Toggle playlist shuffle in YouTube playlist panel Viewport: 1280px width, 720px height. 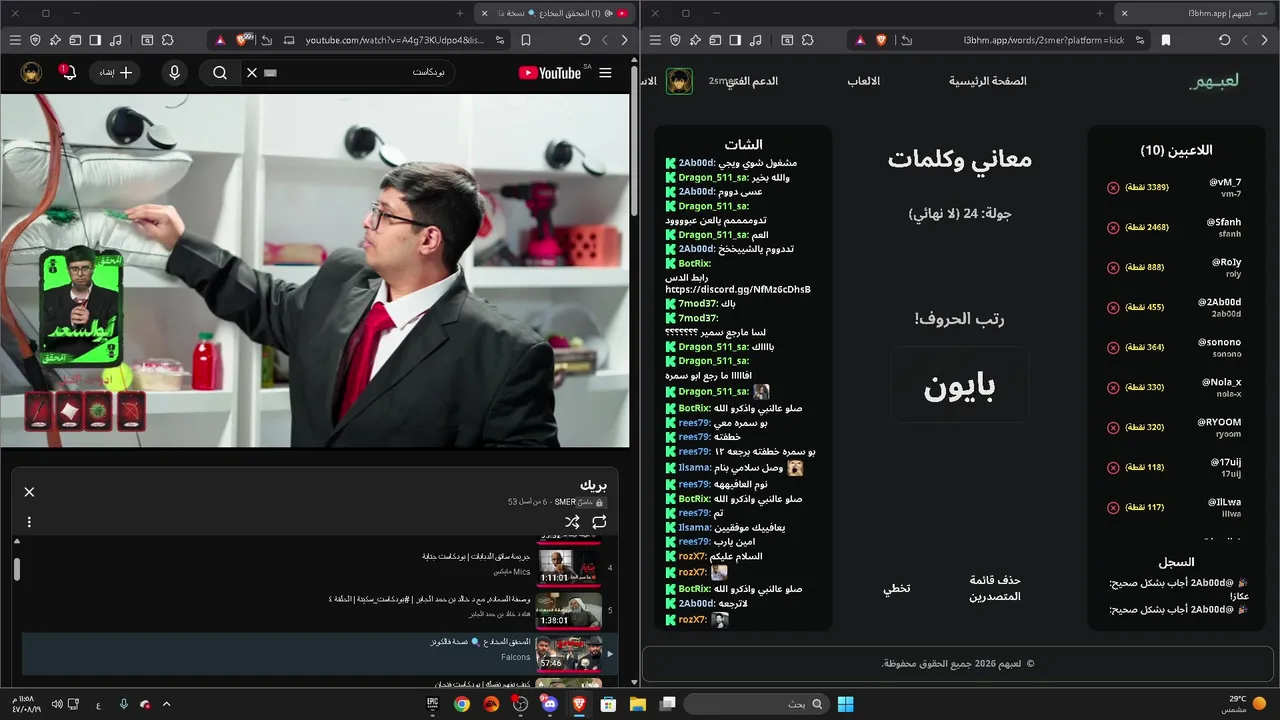coord(572,522)
